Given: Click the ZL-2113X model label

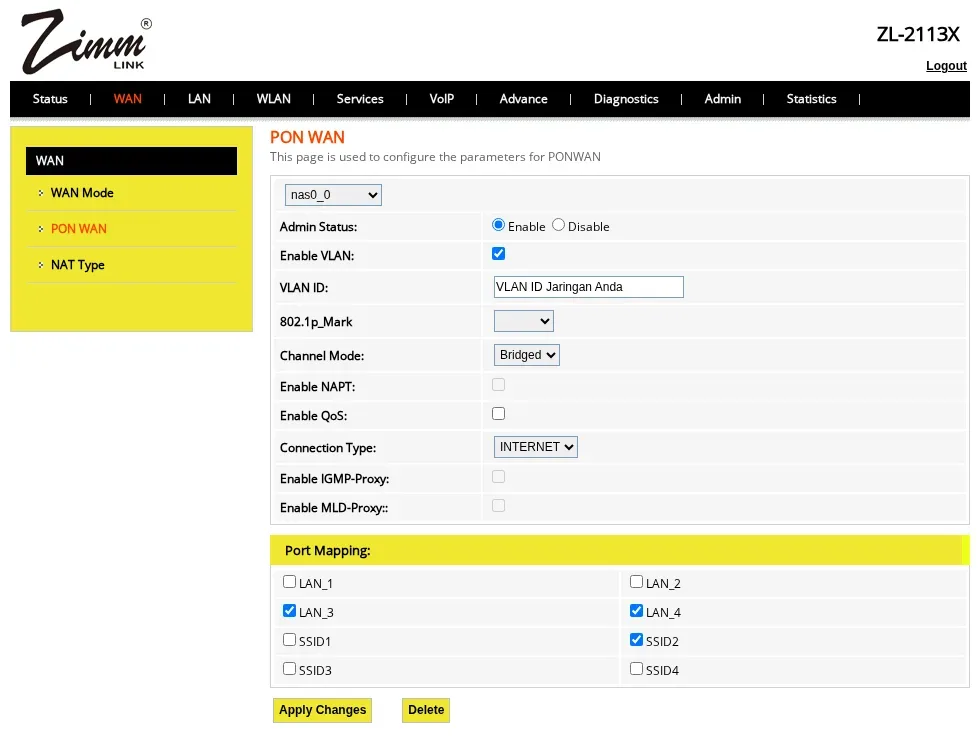Looking at the screenshot, I should [918, 34].
